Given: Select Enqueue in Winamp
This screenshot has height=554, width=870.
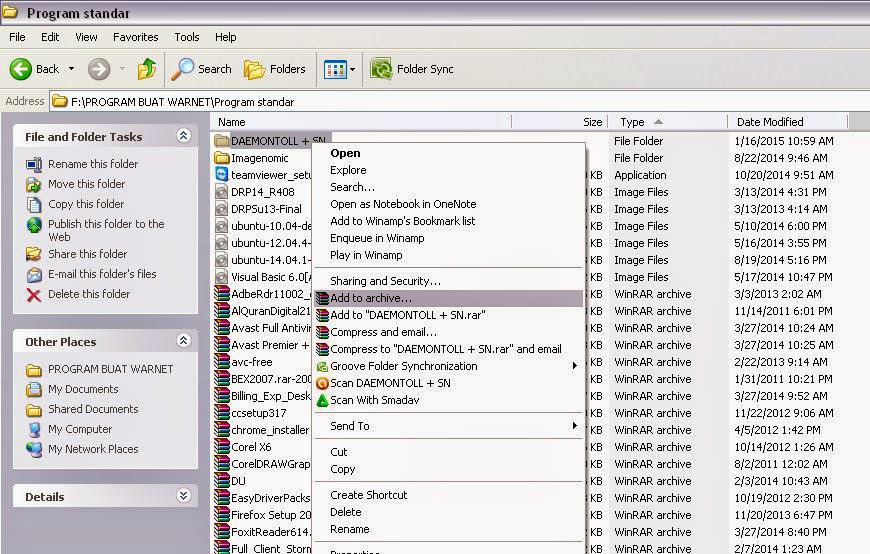Looking at the screenshot, I should (377, 238).
